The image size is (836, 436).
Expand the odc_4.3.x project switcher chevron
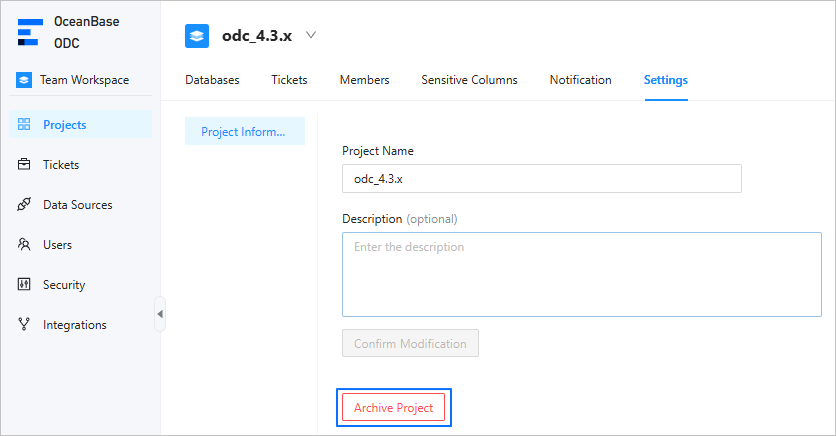(x=311, y=35)
